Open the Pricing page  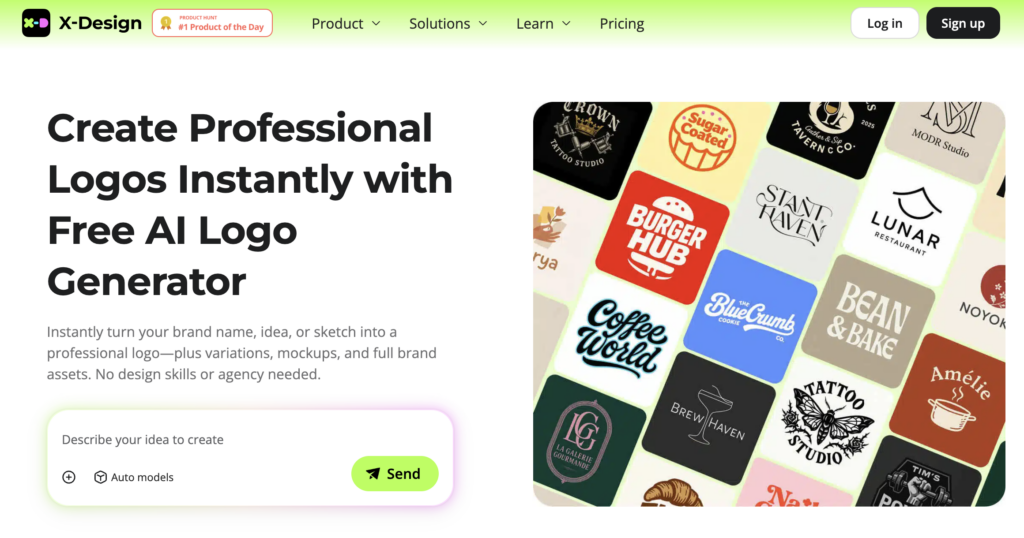pos(622,24)
